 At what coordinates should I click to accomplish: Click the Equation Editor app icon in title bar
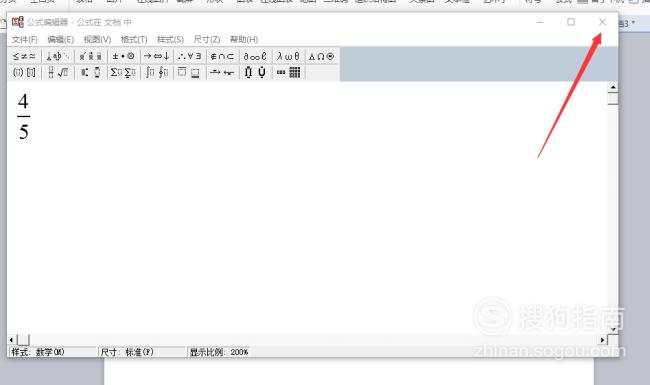18,22
